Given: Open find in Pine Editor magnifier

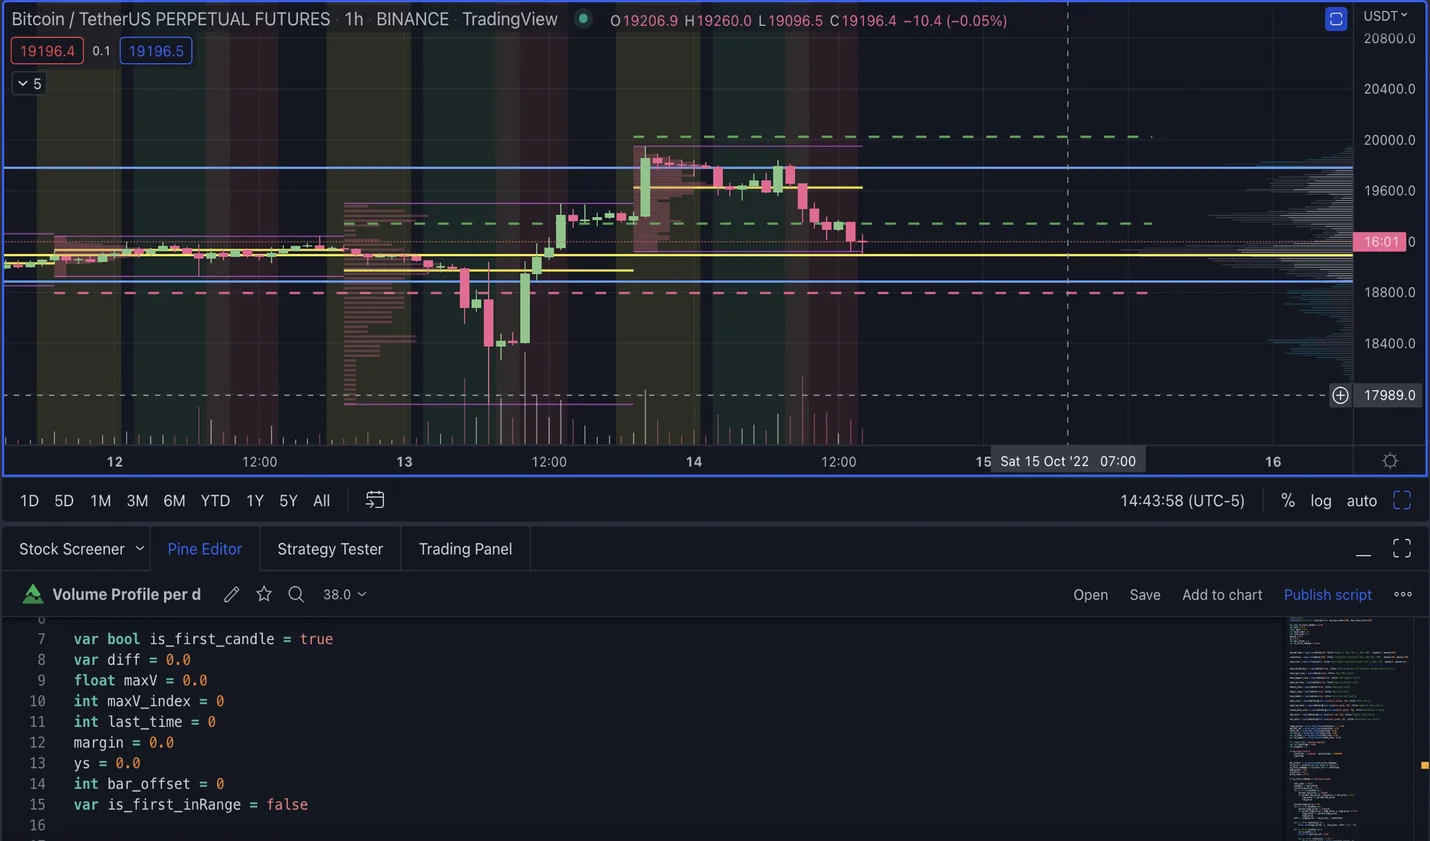Looking at the screenshot, I should coord(296,594).
